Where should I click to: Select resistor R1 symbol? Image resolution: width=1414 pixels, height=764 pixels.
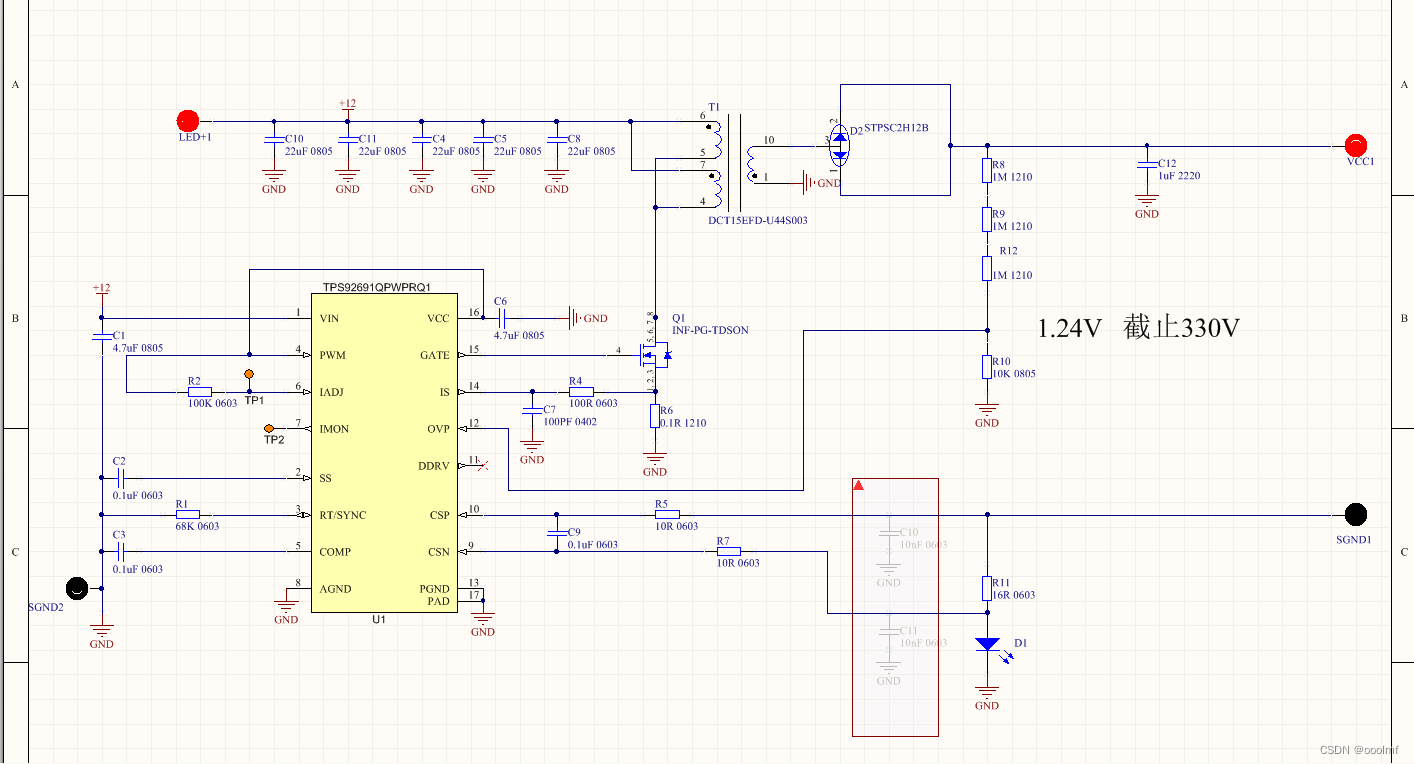pyautogui.click(x=187, y=515)
